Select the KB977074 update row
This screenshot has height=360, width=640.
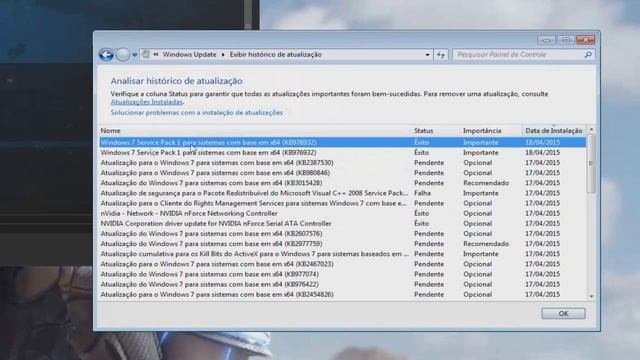coord(342,274)
